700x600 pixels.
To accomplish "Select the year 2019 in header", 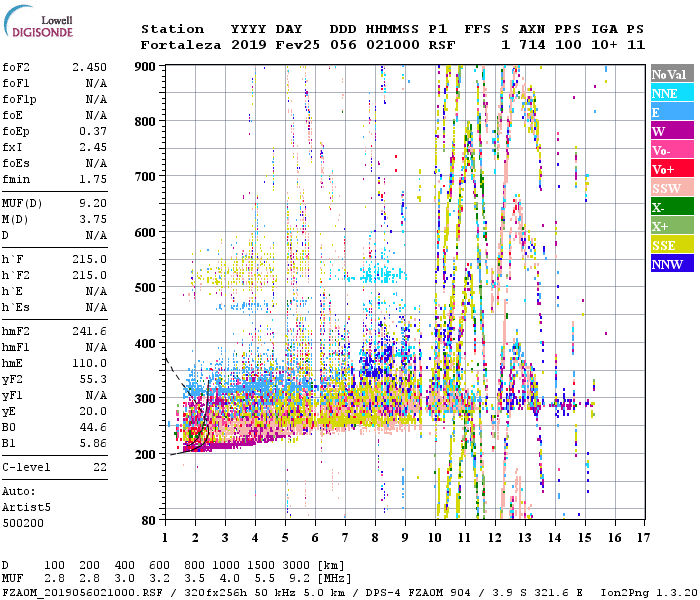I will [x=249, y=45].
